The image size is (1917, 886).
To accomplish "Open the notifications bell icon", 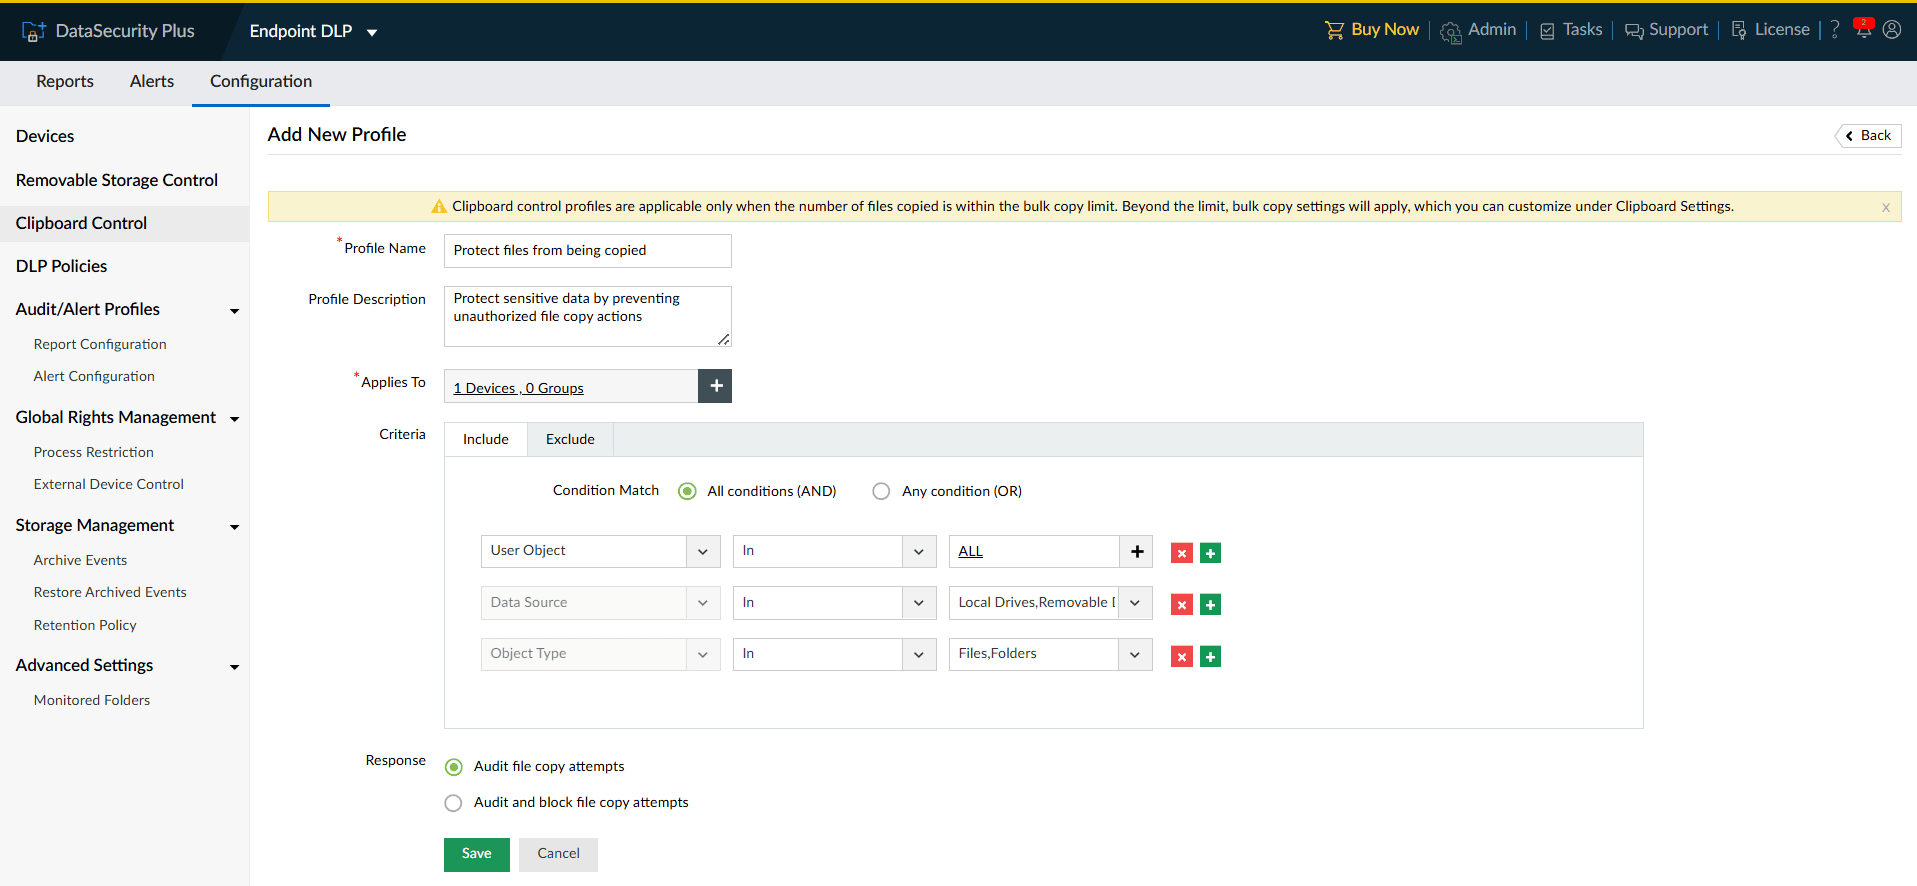I will [1864, 29].
